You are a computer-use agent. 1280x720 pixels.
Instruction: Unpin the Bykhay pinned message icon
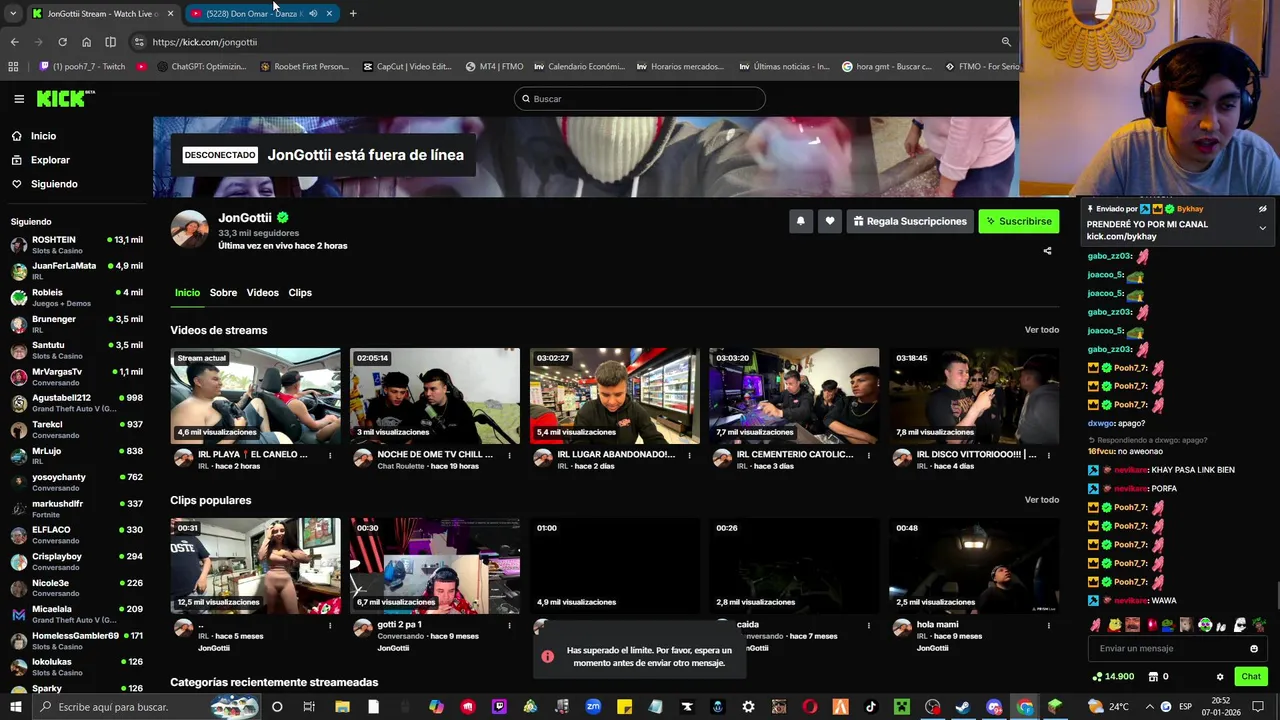click(x=1262, y=209)
